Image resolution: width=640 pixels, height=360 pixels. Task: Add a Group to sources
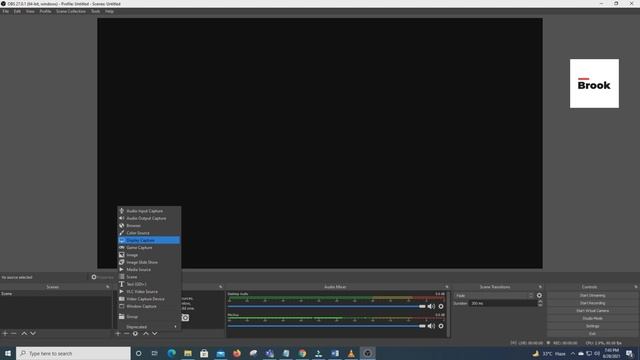tap(149, 317)
